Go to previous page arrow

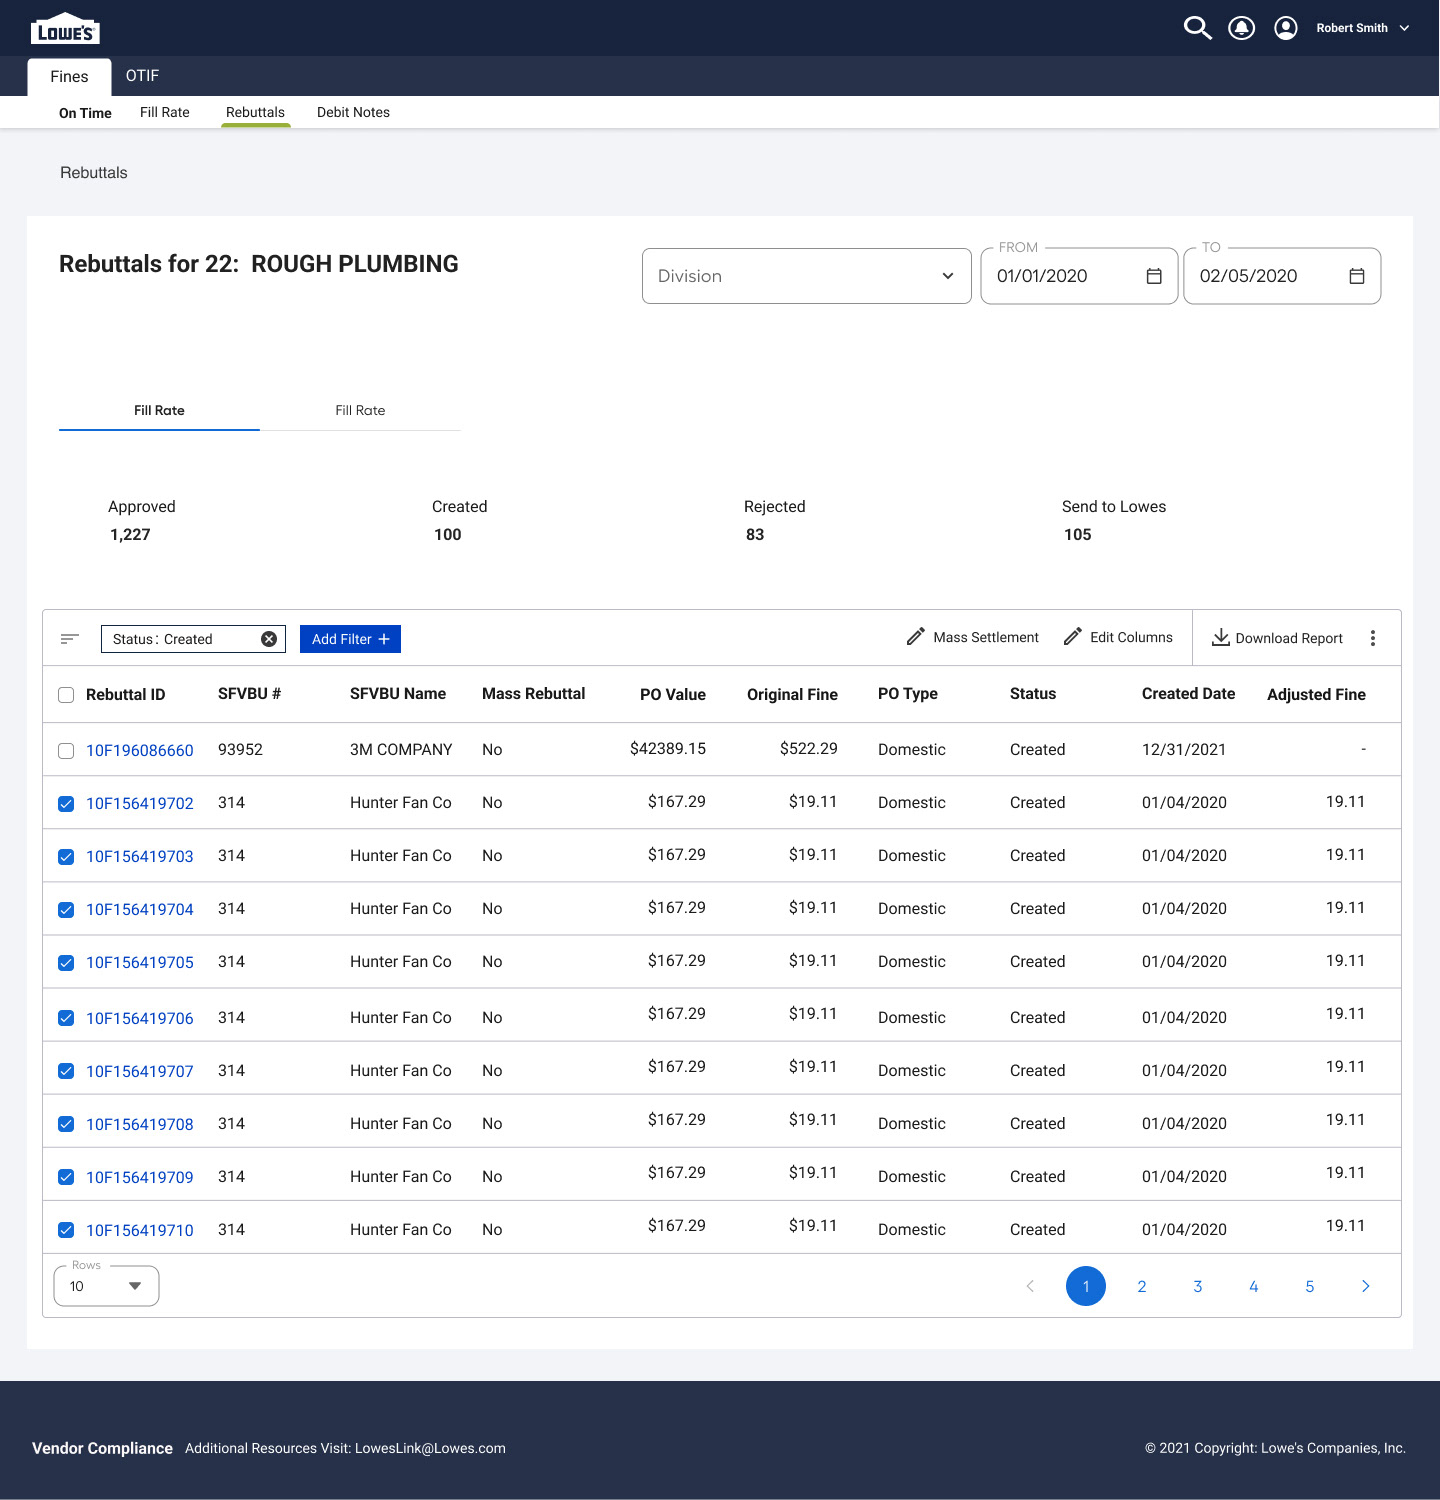coord(1030,1286)
